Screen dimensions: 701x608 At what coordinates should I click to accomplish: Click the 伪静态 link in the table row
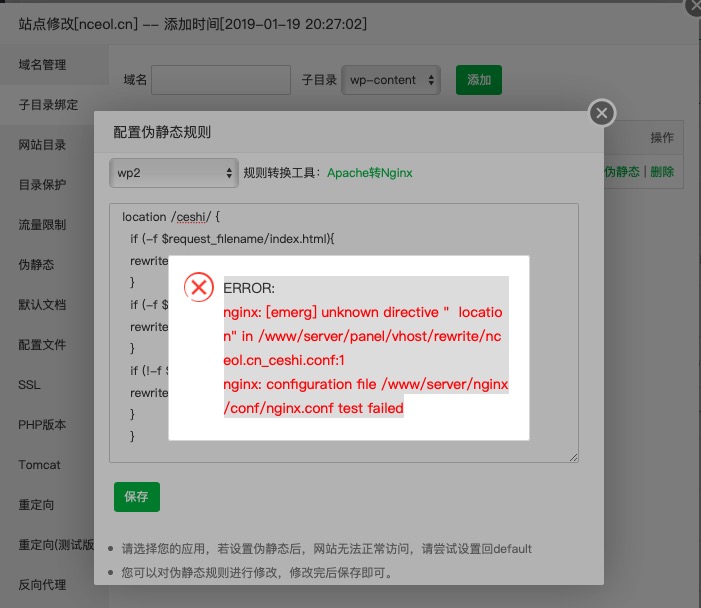pos(622,172)
